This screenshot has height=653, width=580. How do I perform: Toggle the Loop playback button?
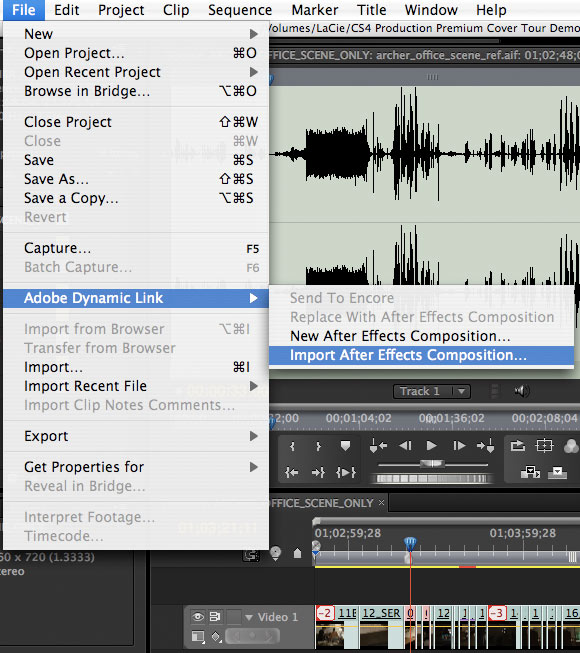click(x=517, y=446)
